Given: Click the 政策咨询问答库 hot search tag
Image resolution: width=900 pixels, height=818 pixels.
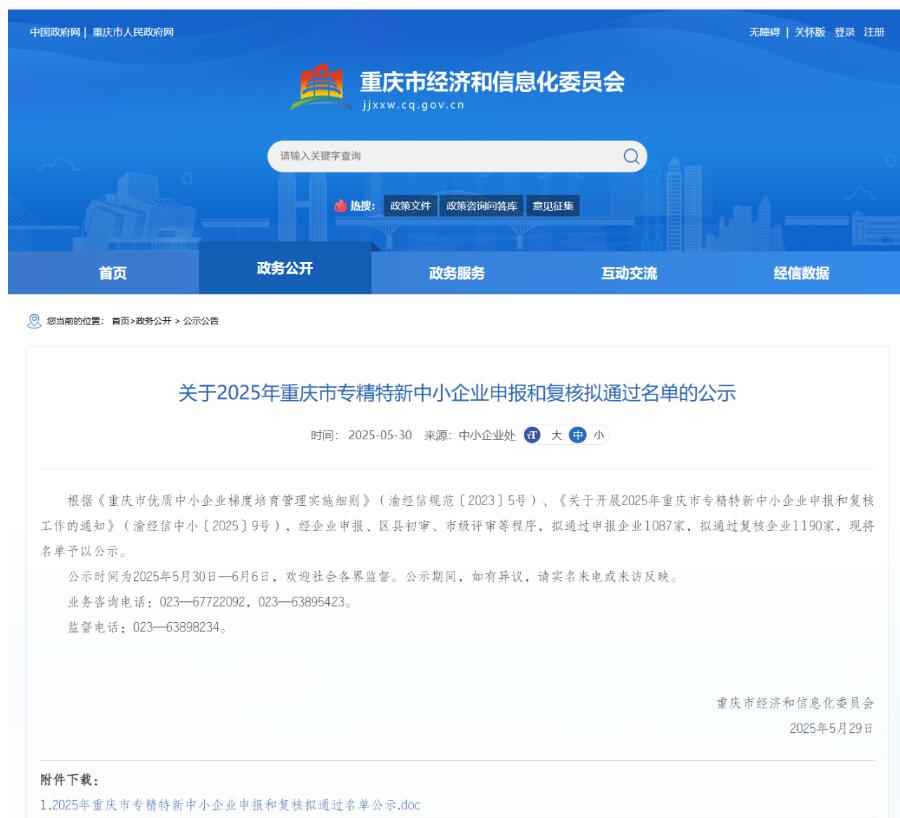Looking at the screenshot, I should pos(482,206).
